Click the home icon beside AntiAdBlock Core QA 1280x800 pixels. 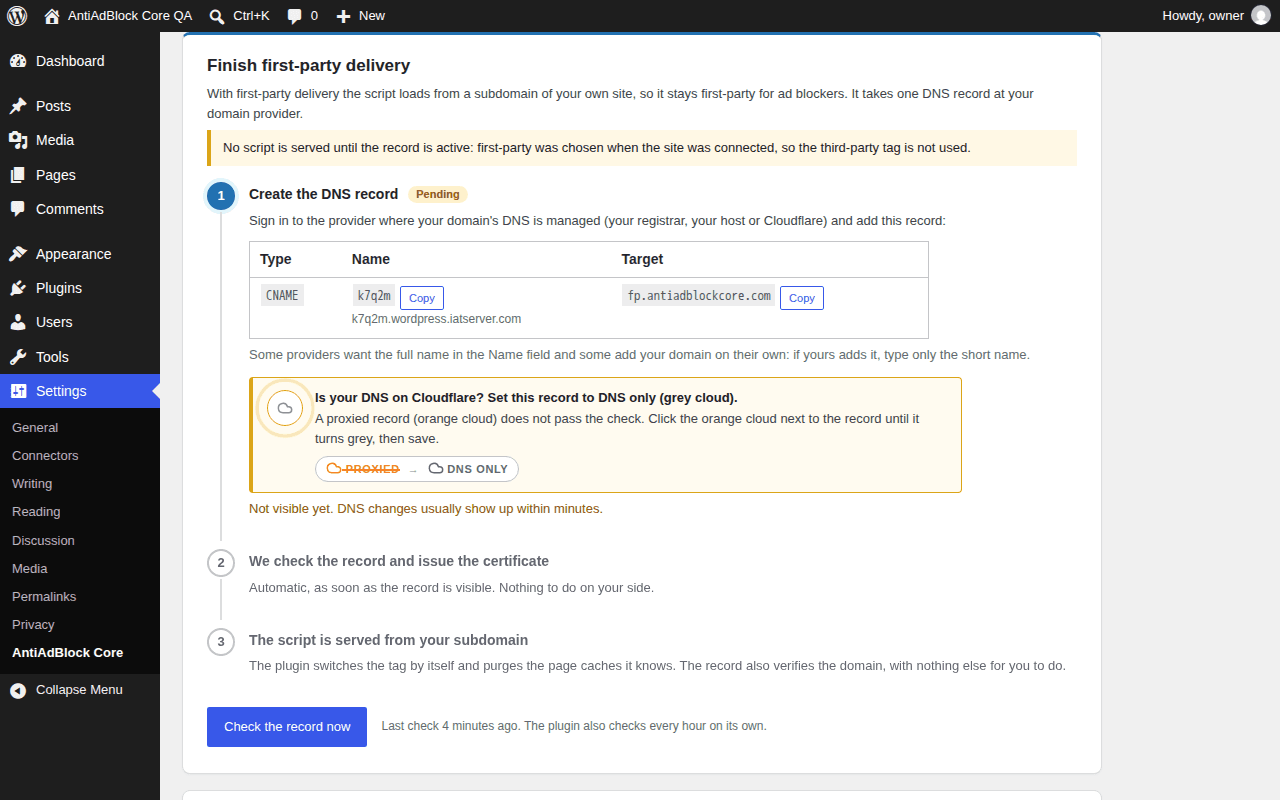pos(52,16)
